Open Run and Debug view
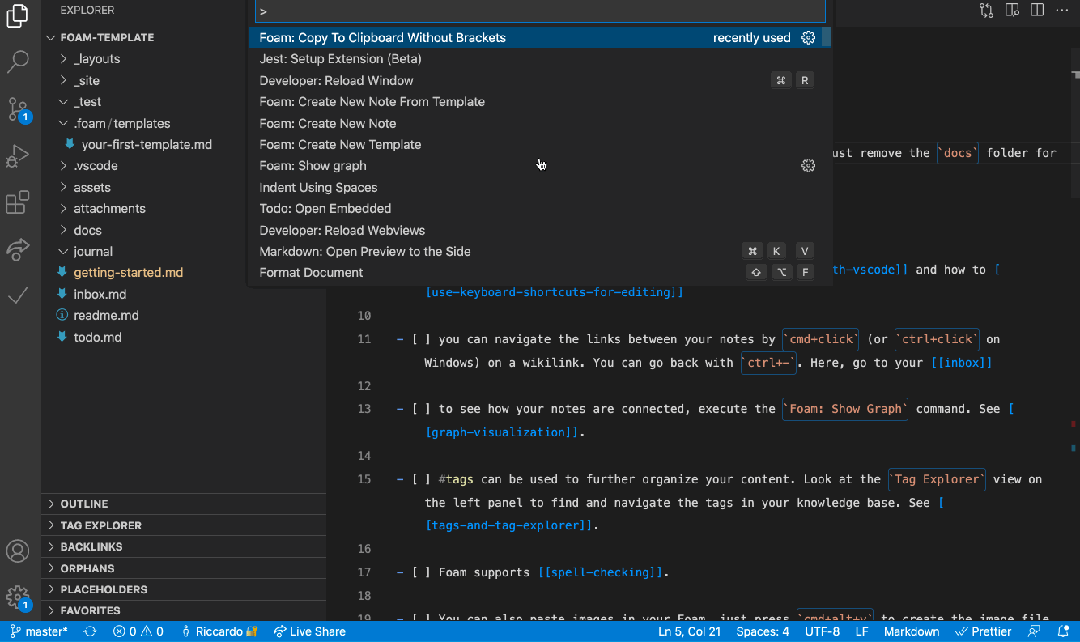This screenshot has height=642, width=1080. 18,156
